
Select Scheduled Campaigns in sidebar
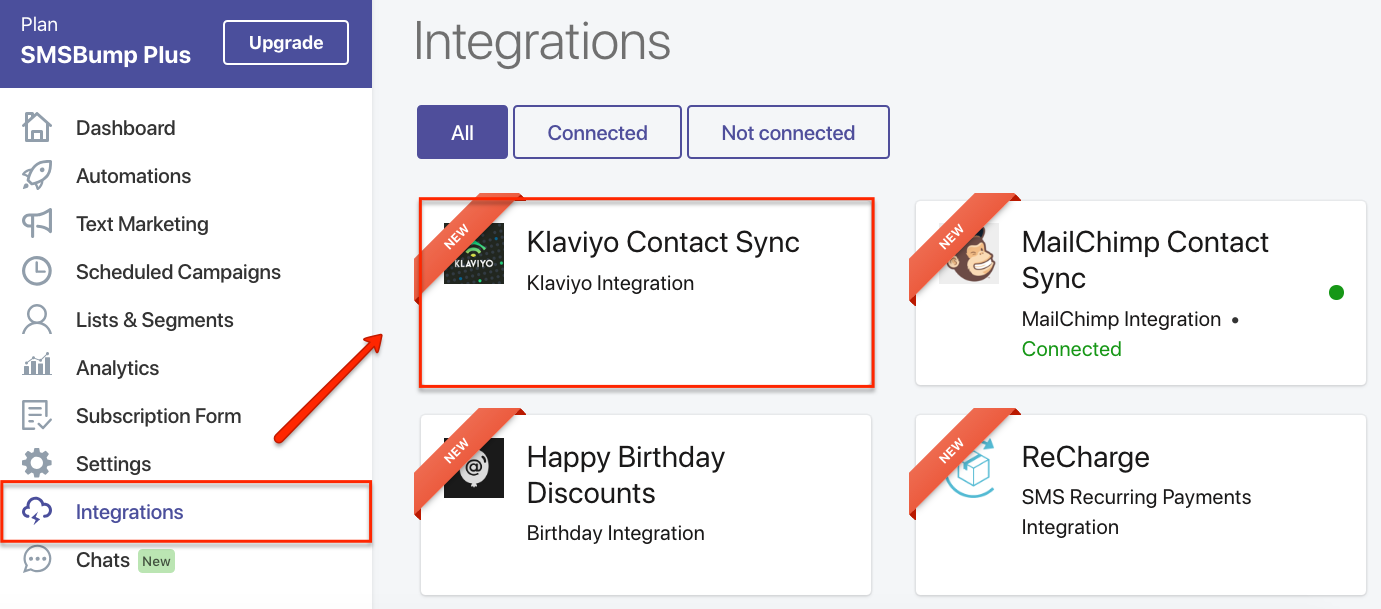(x=178, y=272)
